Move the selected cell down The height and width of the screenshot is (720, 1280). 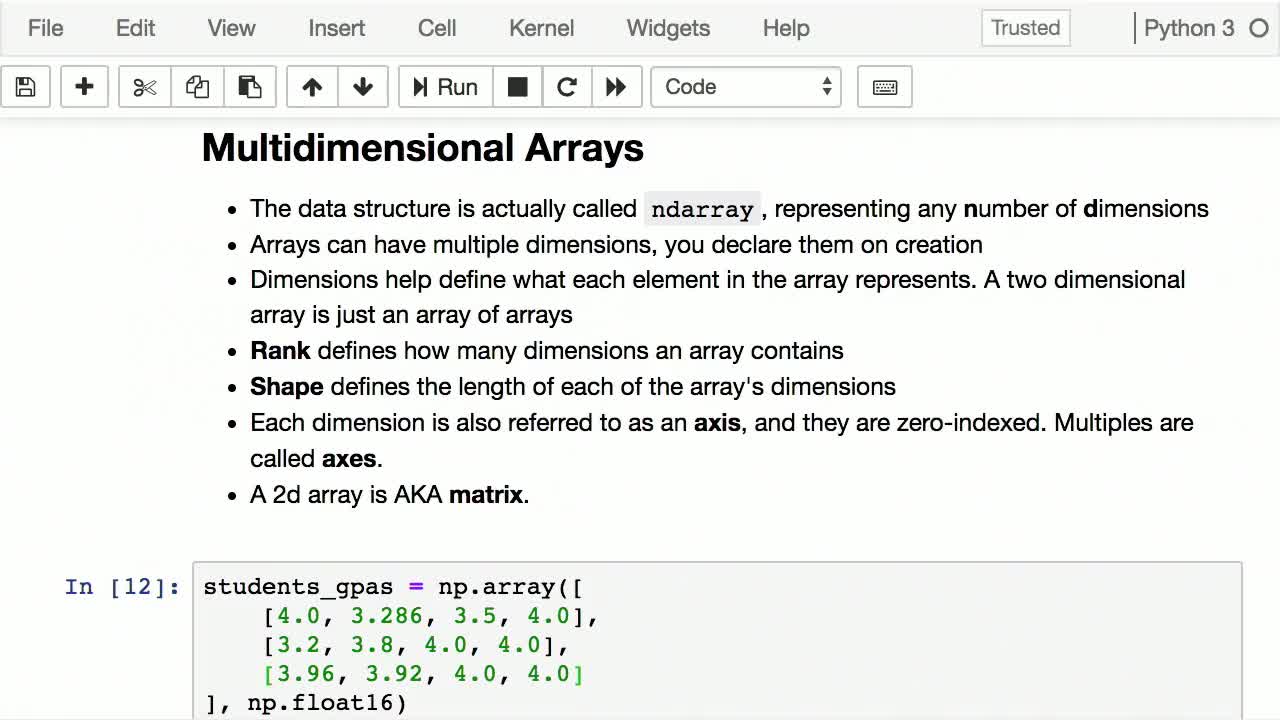point(362,87)
